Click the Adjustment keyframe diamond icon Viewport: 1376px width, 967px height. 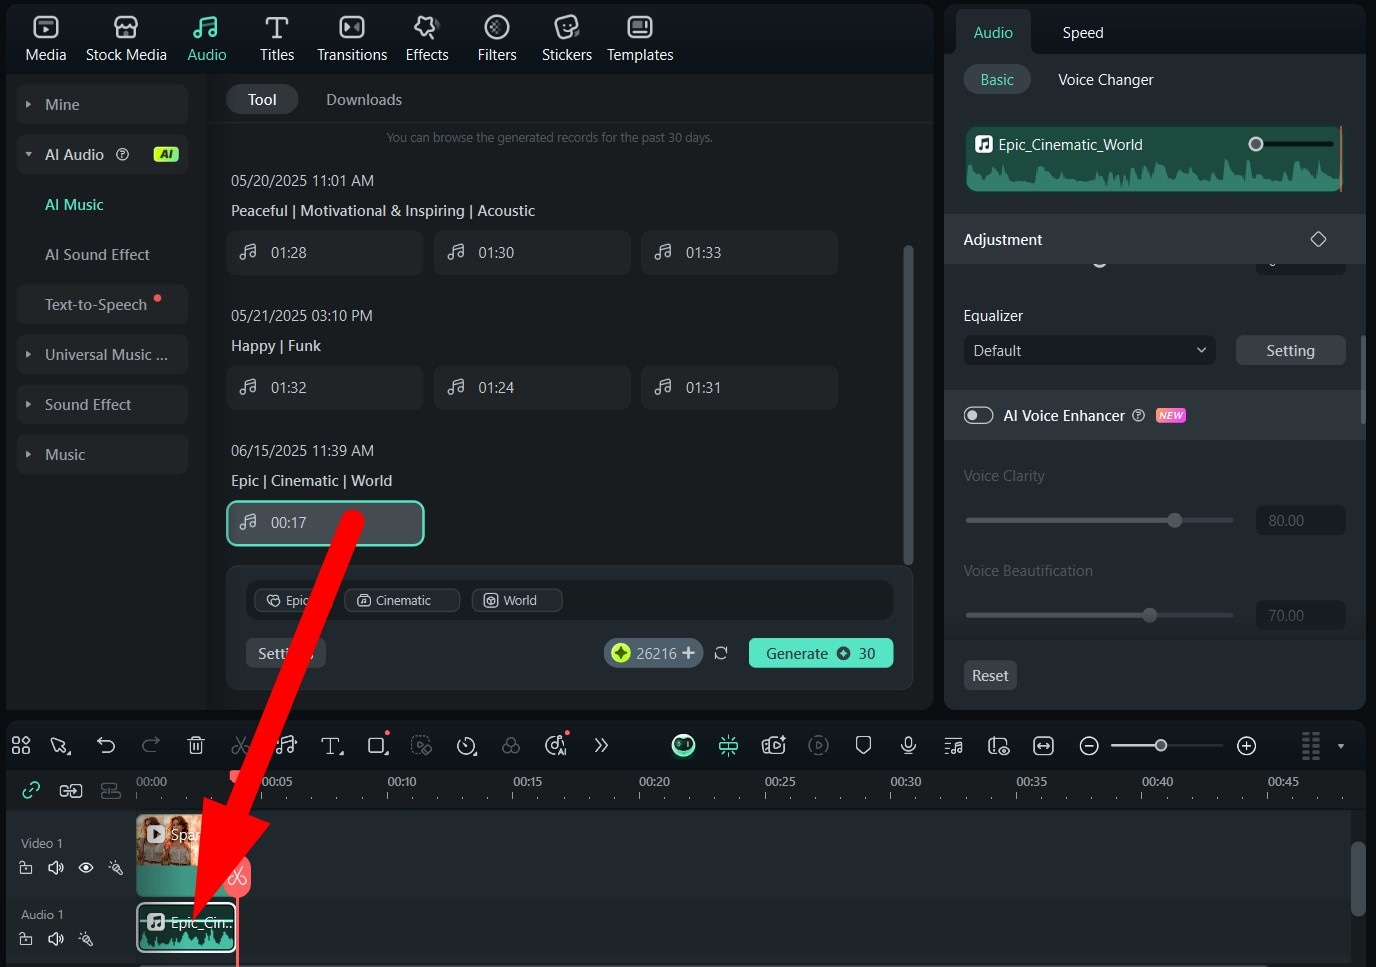pyautogui.click(x=1318, y=239)
